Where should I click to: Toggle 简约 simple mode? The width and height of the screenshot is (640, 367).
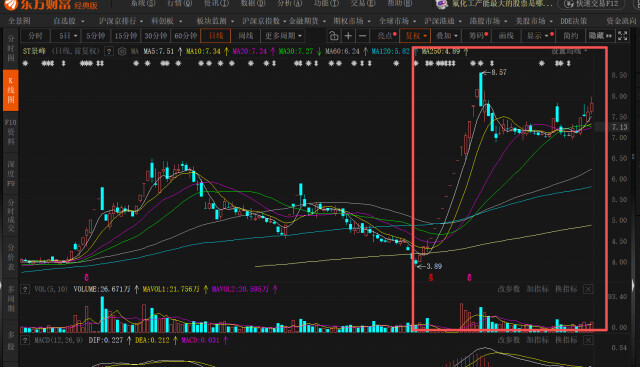571,36
